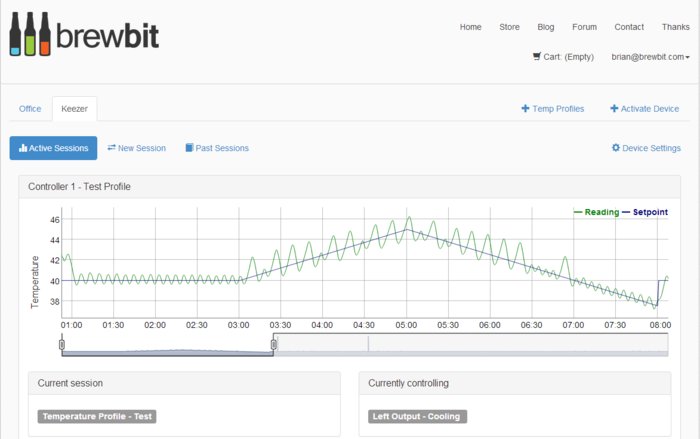700x439 pixels.
Task: Open the shopping cart icon
Action: pyautogui.click(x=537, y=56)
